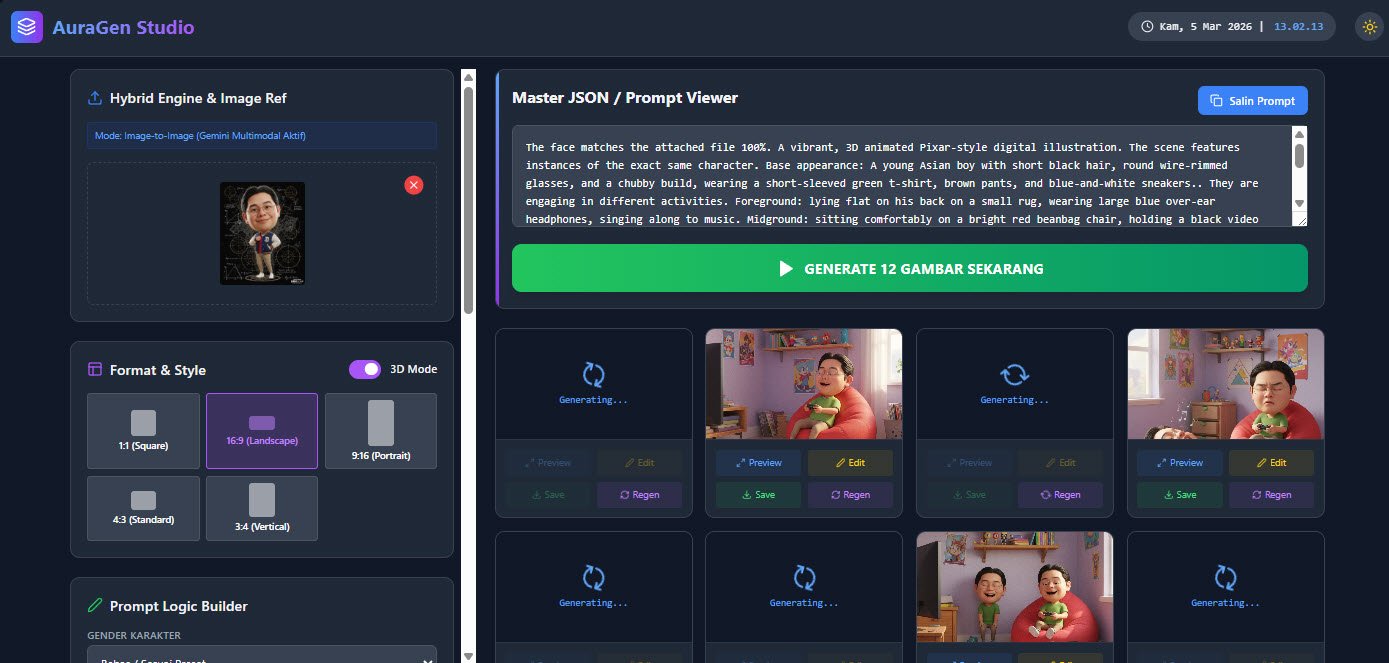
Task: Click the prompt viewer's scroll-down arrow
Action: click(x=1299, y=203)
